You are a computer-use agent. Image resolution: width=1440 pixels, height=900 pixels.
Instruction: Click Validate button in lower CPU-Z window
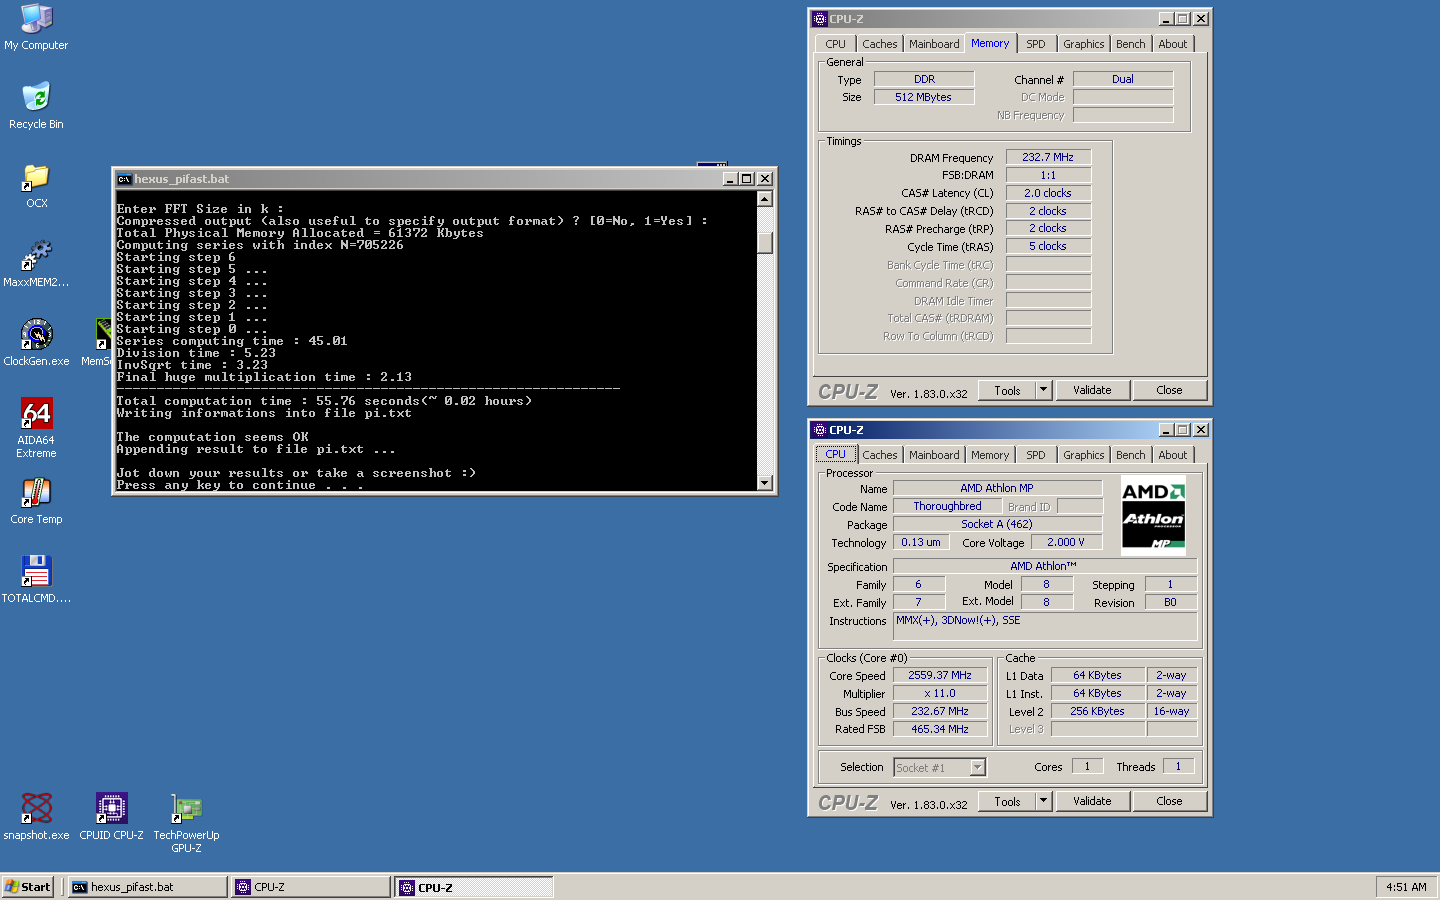click(x=1092, y=801)
